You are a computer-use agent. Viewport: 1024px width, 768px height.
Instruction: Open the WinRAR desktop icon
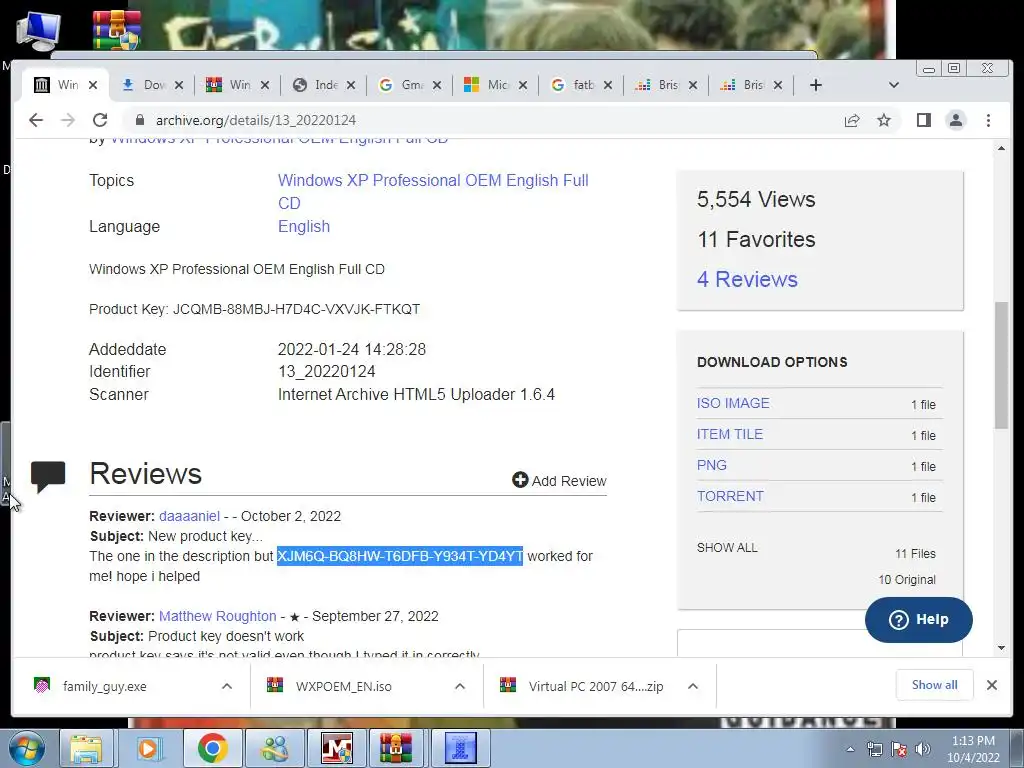[116, 30]
